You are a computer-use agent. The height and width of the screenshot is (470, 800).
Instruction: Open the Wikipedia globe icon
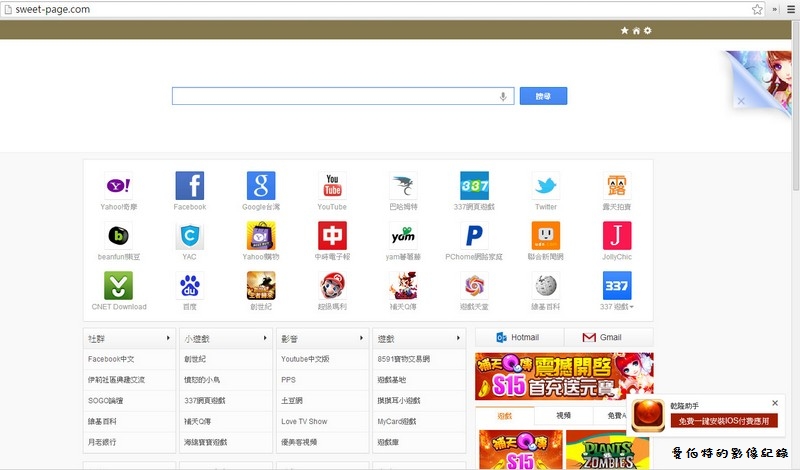[x=545, y=286]
